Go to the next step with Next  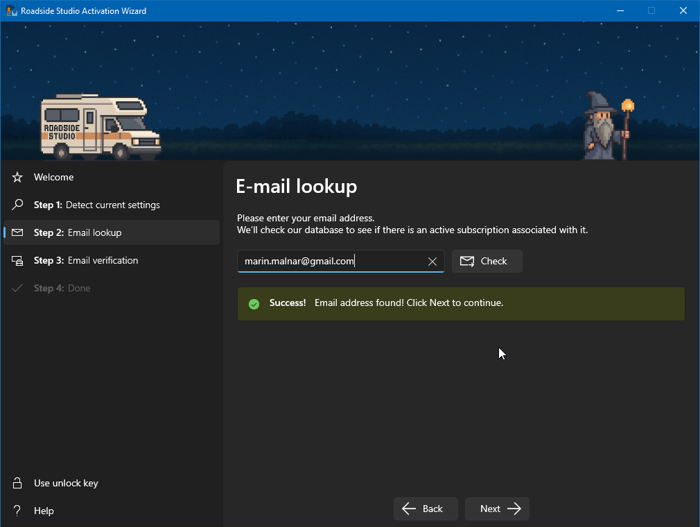(x=497, y=509)
